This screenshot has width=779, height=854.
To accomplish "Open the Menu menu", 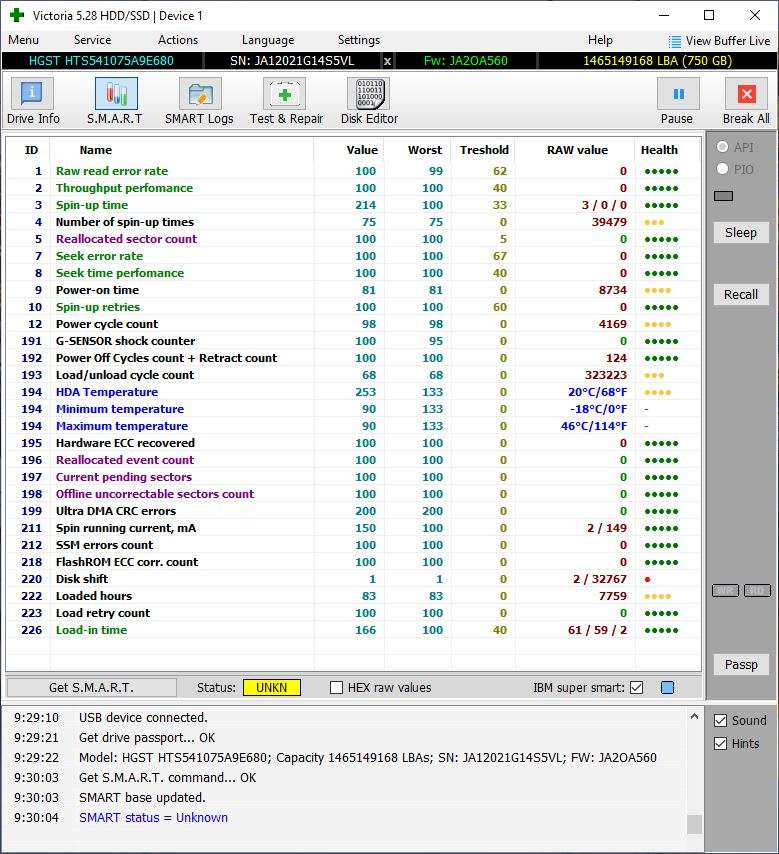I will click(23, 40).
